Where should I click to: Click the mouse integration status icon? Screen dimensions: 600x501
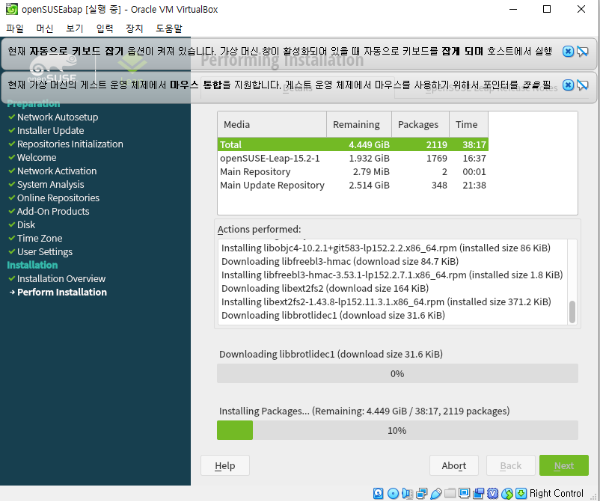point(507,493)
